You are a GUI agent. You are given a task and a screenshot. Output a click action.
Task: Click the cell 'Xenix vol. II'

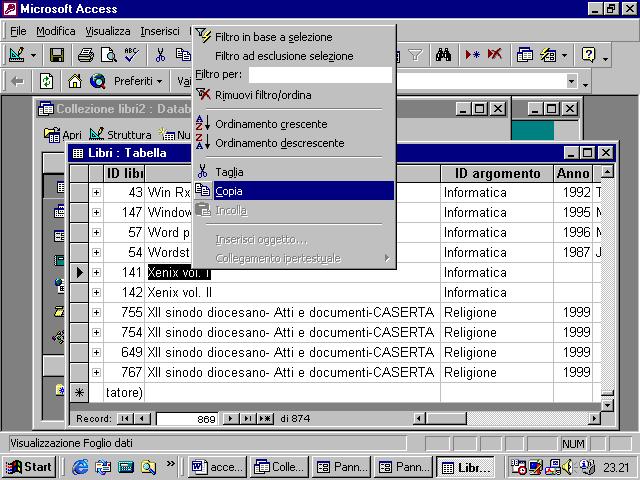pyautogui.click(x=292, y=292)
